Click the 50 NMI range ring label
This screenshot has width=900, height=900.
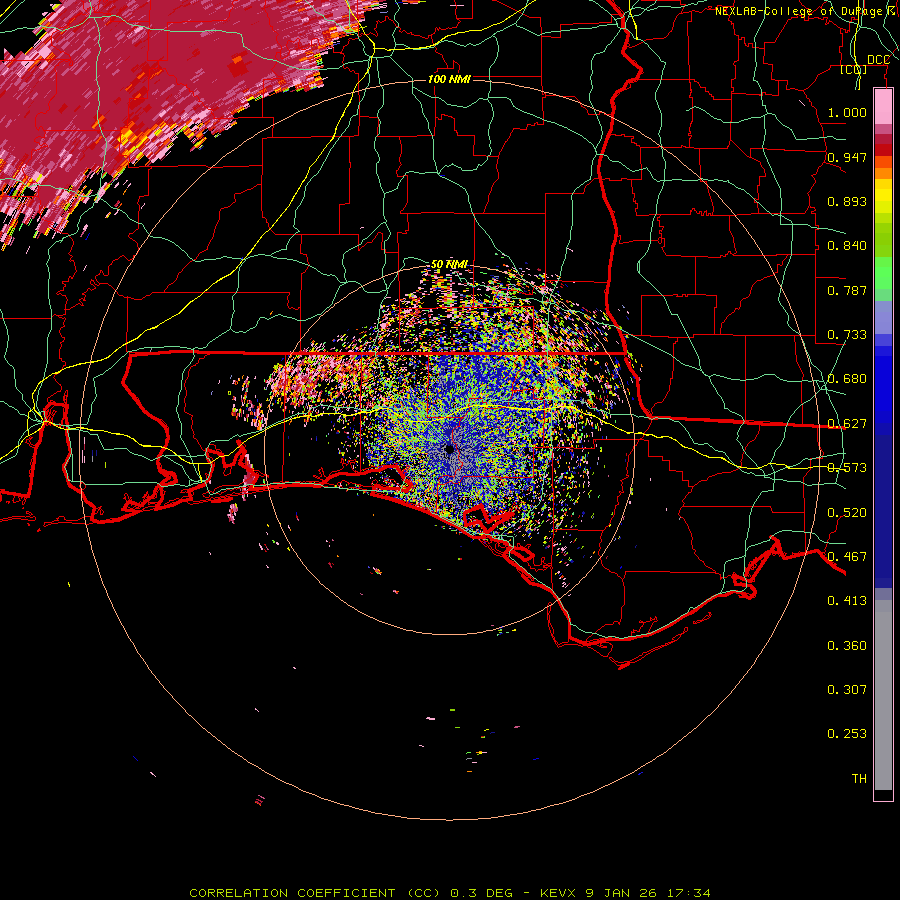click(x=449, y=265)
